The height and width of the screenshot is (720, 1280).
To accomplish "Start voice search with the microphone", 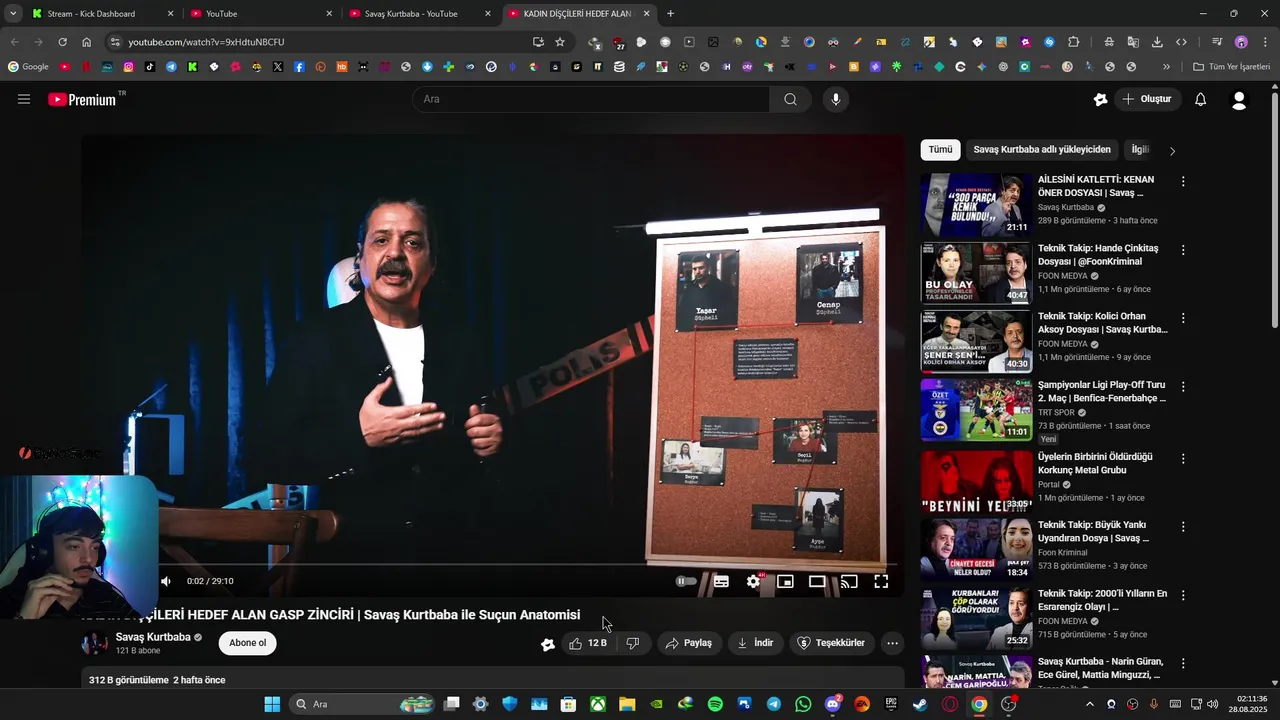I will (x=836, y=99).
